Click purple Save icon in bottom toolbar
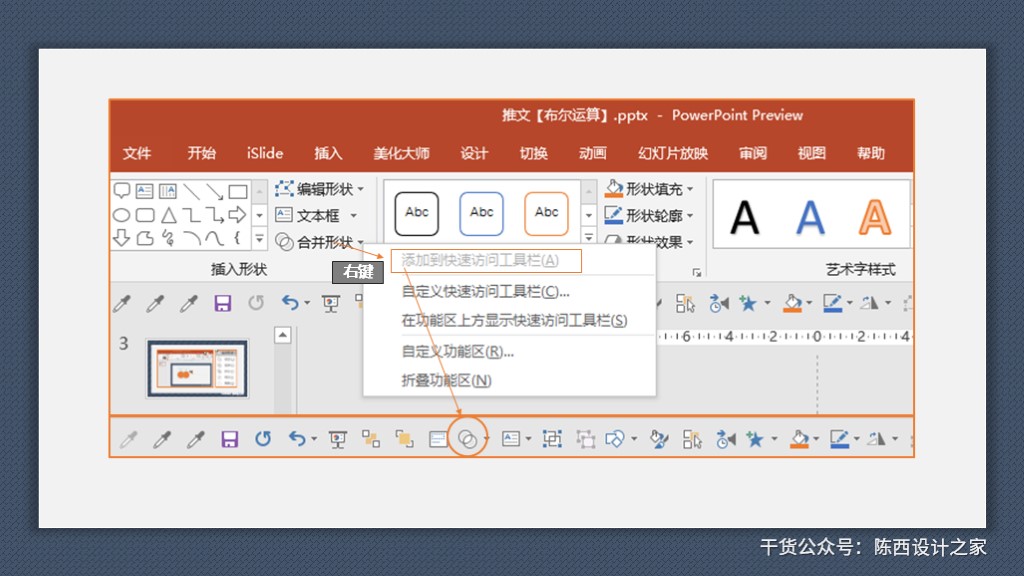The image size is (1024, 576). point(229,439)
